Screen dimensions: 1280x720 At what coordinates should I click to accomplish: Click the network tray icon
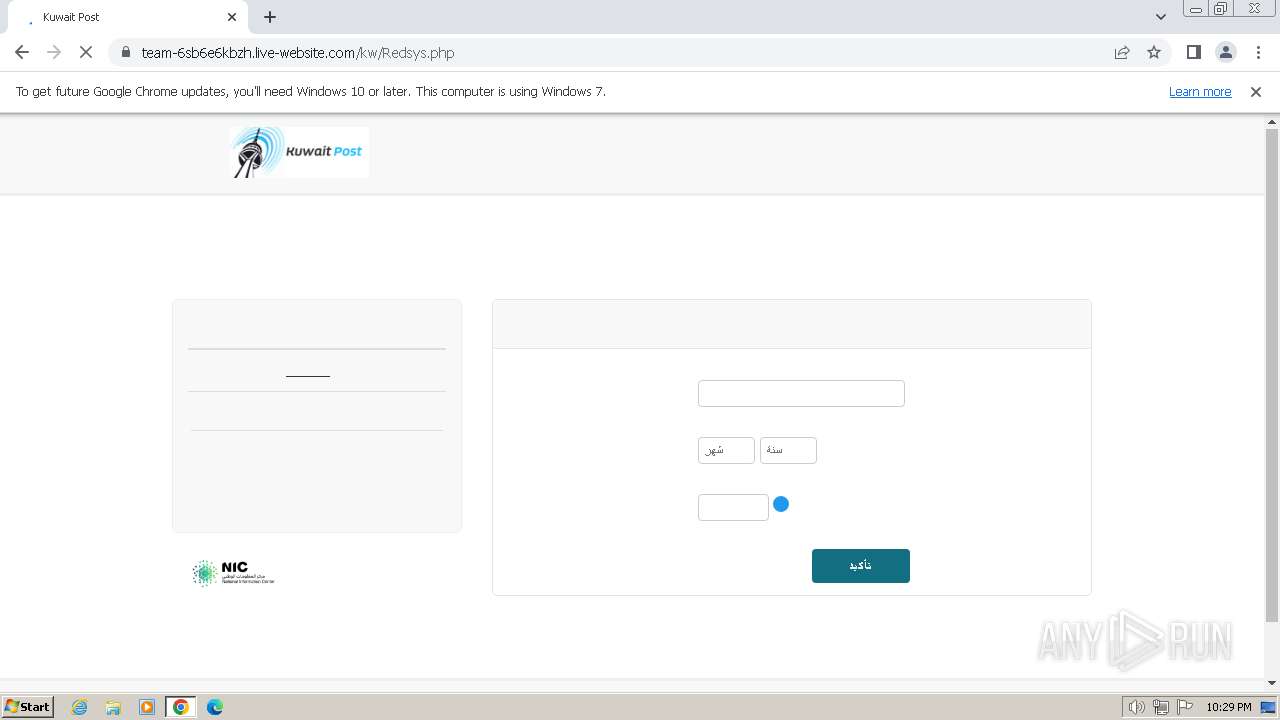tap(1161, 707)
